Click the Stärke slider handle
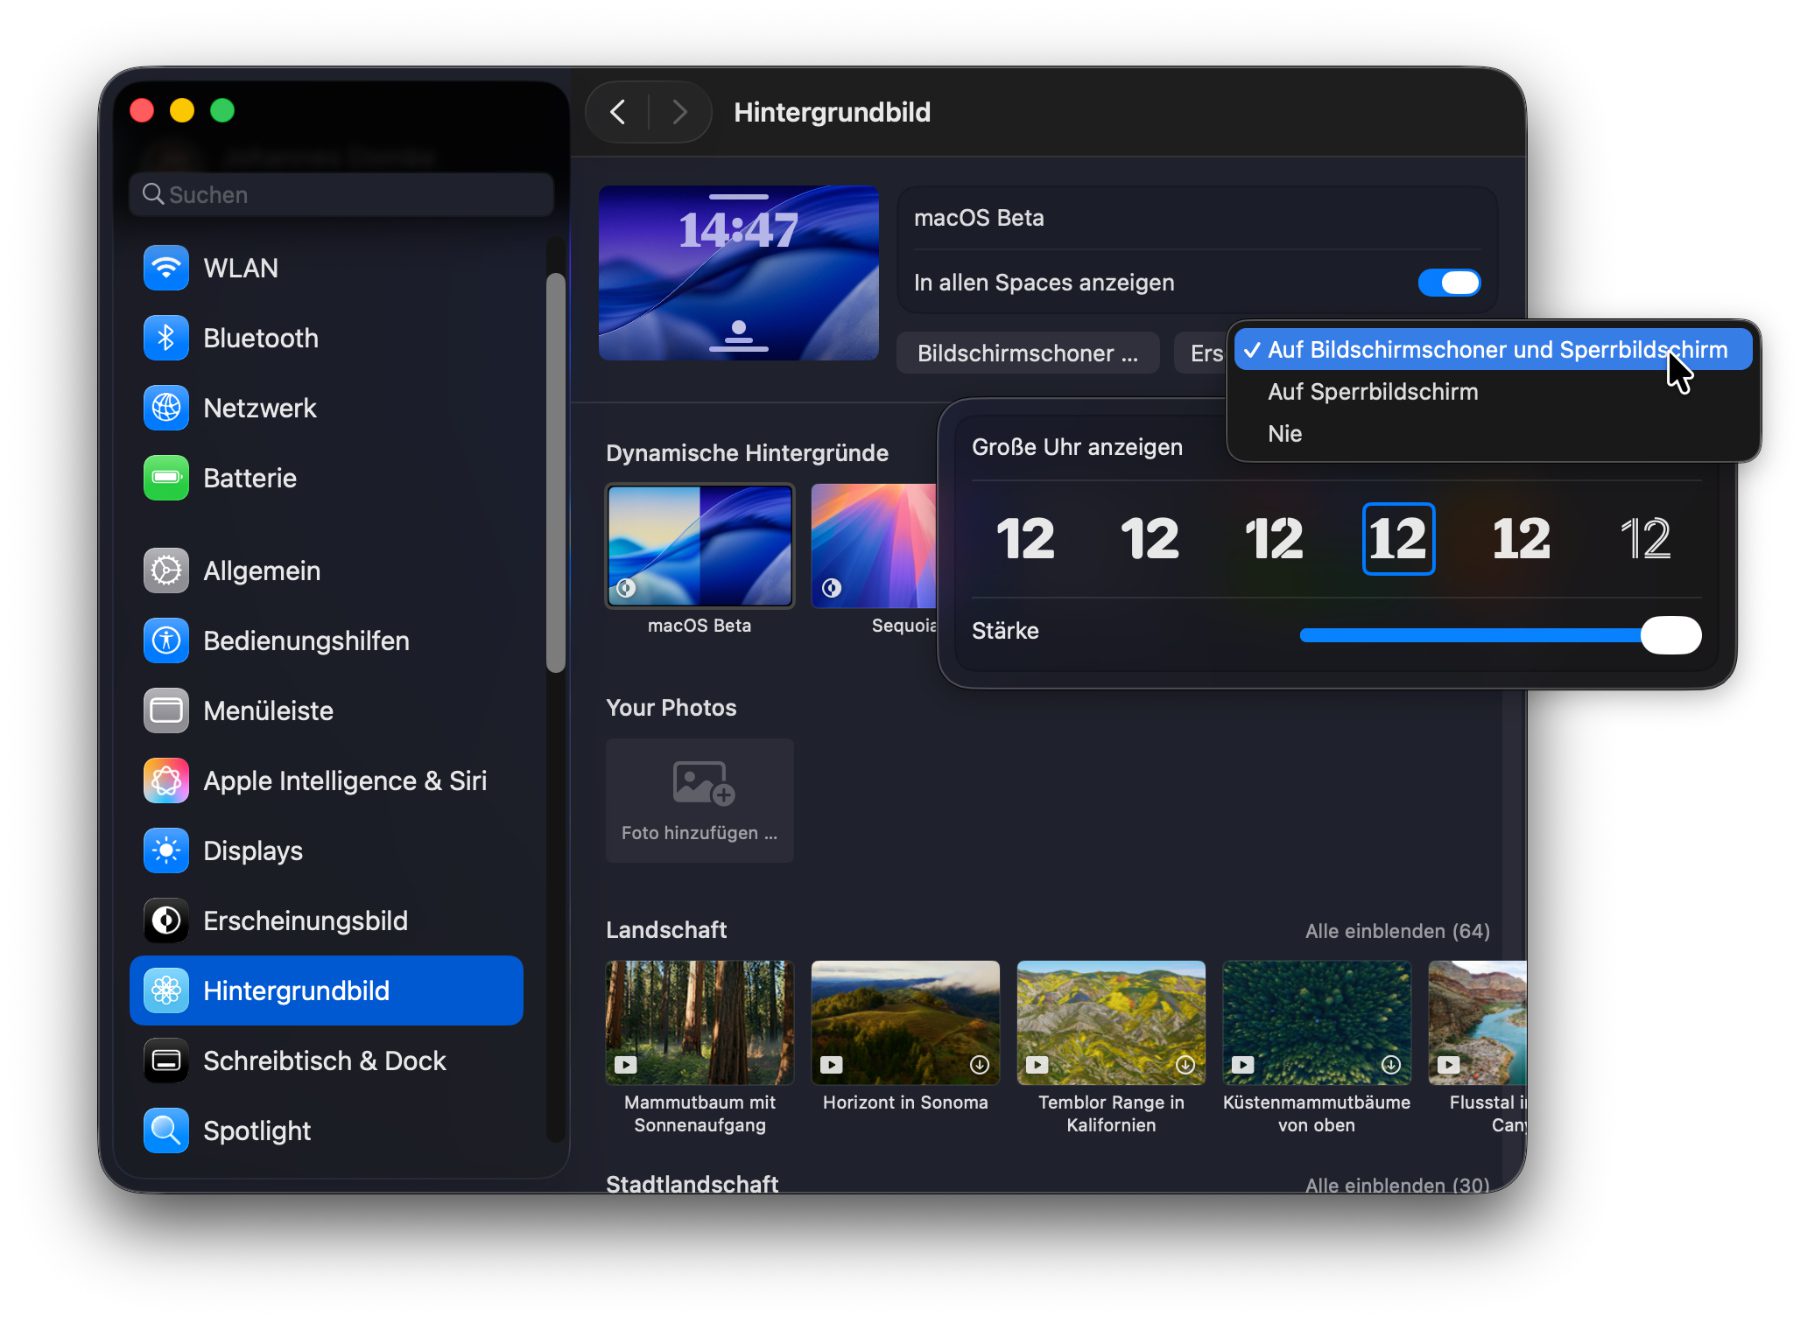Screen dimensions: 1800x1323 pyautogui.click(x=1670, y=635)
